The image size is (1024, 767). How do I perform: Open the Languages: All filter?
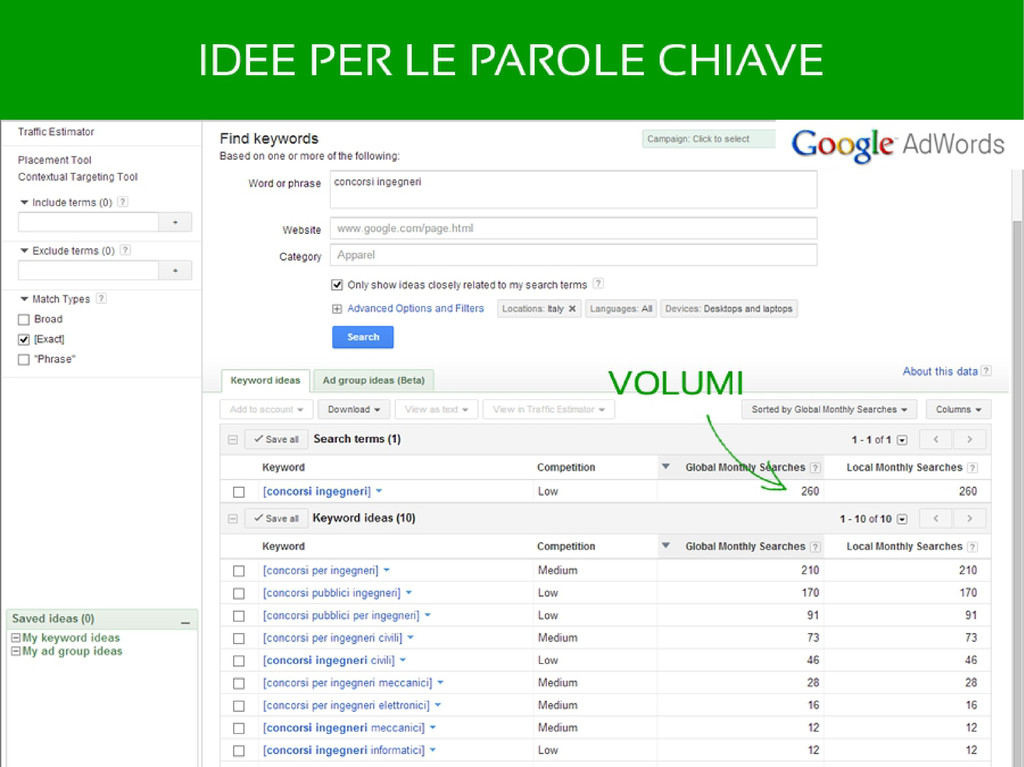pos(620,309)
